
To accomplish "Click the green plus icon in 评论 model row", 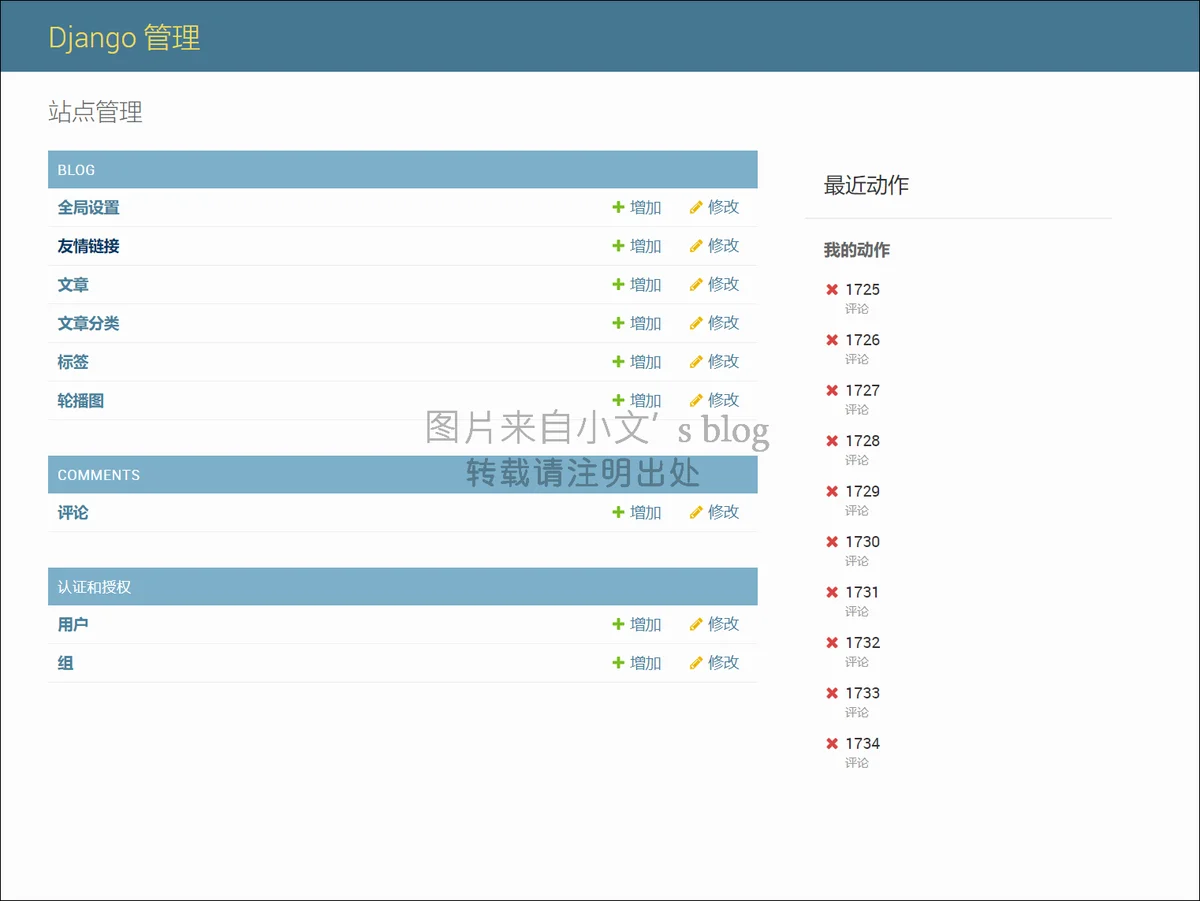I will click(618, 512).
